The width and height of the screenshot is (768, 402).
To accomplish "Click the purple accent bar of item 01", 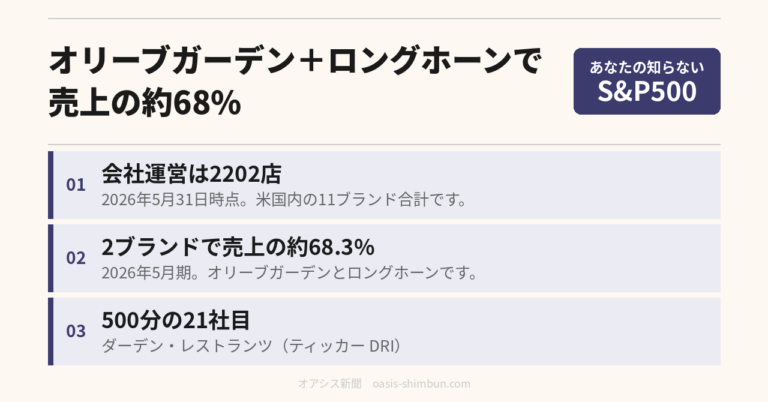I will click(50, 185).
